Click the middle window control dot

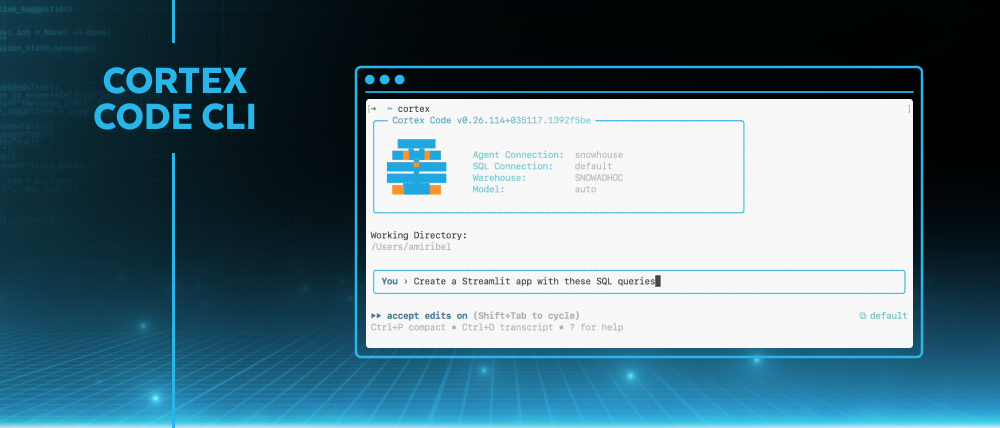click(x=385, y=79)
